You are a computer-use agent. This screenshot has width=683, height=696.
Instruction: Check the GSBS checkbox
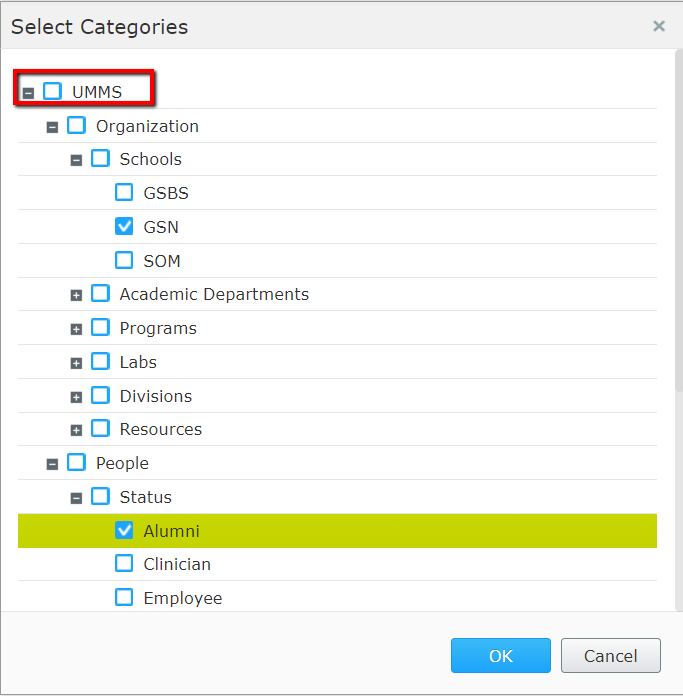click(x=124, y=192)
